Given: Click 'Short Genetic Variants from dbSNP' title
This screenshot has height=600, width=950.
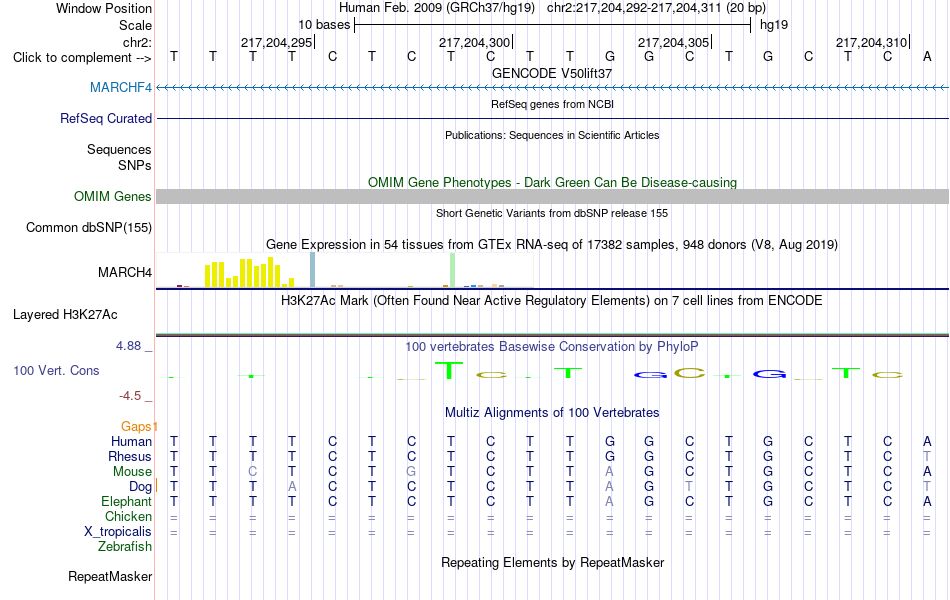Looking at the screenshot, I should point(552,213).
